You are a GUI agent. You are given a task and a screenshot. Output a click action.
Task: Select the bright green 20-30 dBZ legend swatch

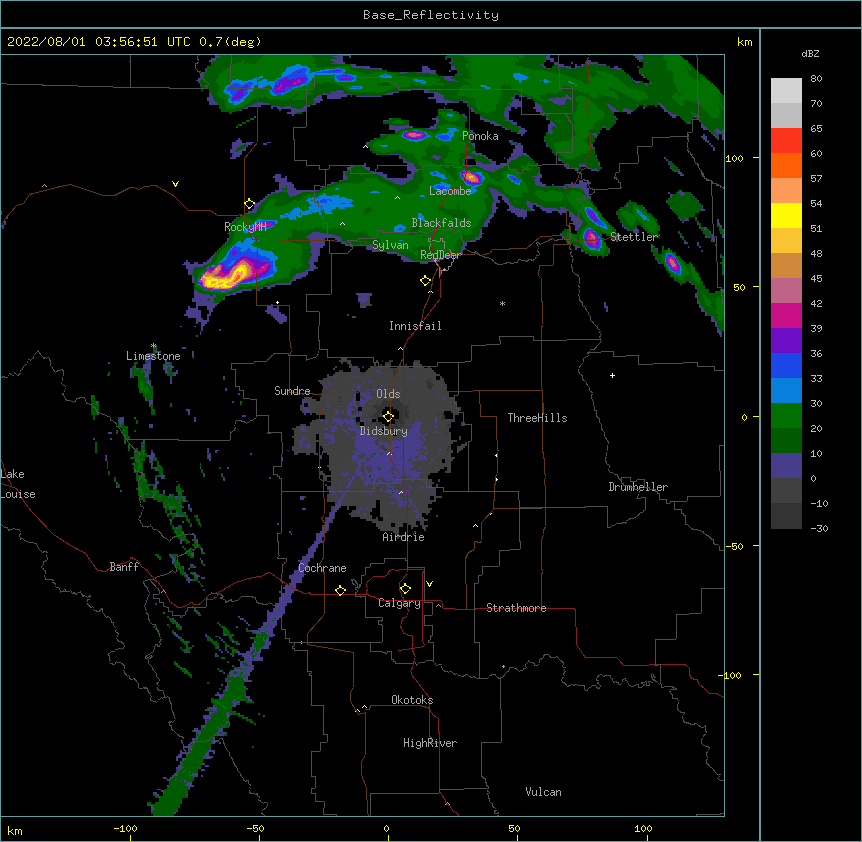(x=786, y=416)
